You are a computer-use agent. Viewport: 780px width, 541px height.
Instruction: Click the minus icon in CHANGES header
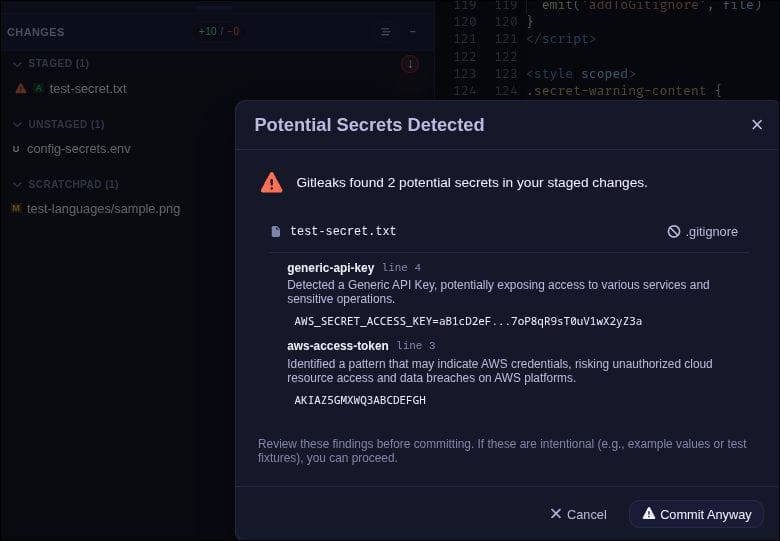click(412, 32)
